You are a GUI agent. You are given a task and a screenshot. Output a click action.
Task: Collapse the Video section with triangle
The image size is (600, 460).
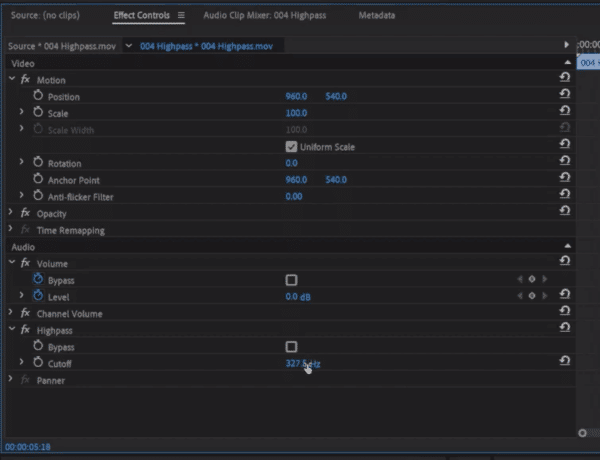(567, 63)
